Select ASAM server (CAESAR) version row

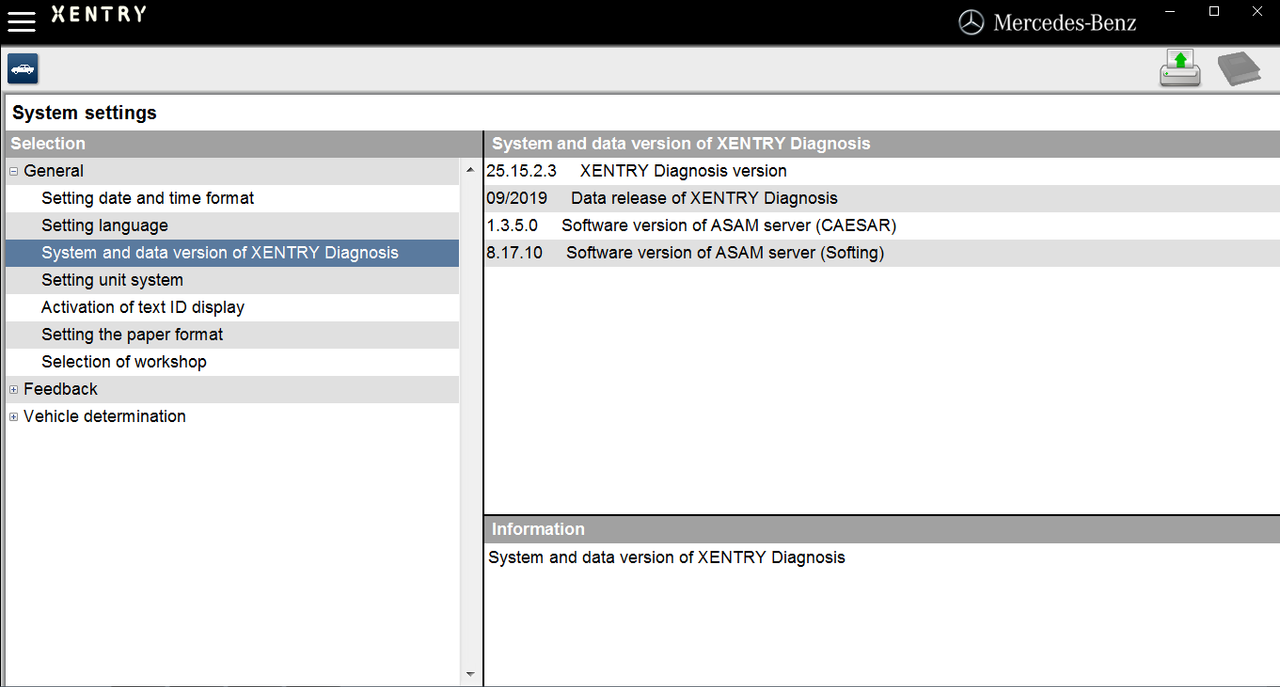coord(882,225)
